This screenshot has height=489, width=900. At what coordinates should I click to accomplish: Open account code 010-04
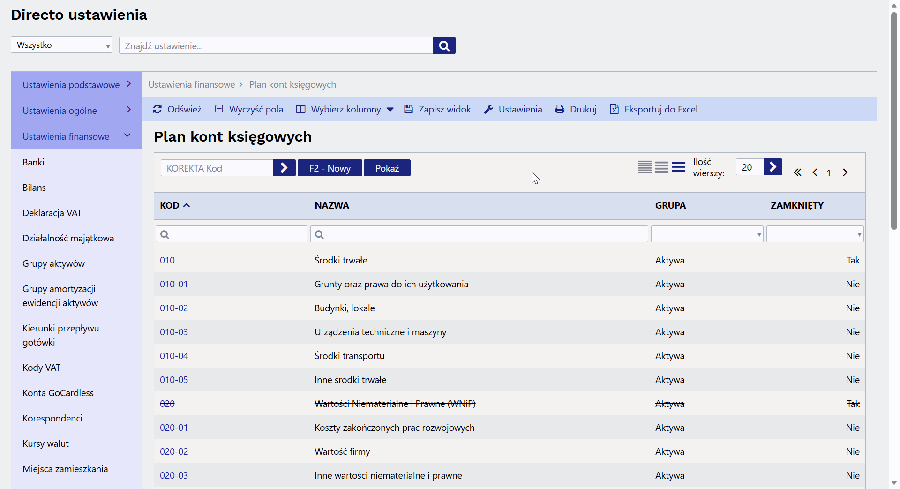[x=173, y=356]
